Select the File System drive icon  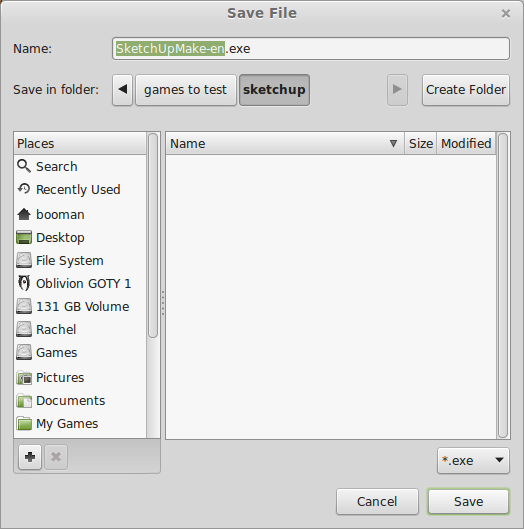coord(24,260)
